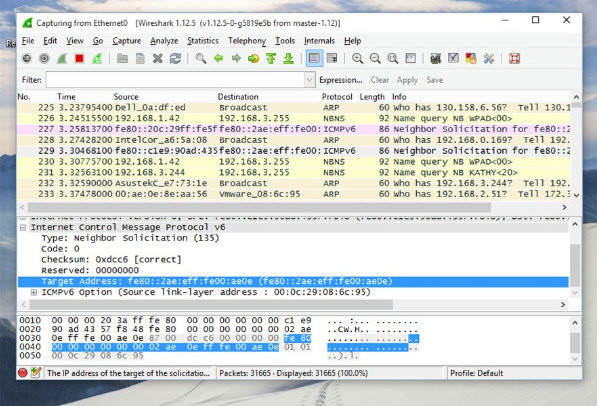Image resolution: width=597 pixels, height=406 pixels.
Task: Select packet 231 NBNS KATHY query row
Action: (294, 173)
